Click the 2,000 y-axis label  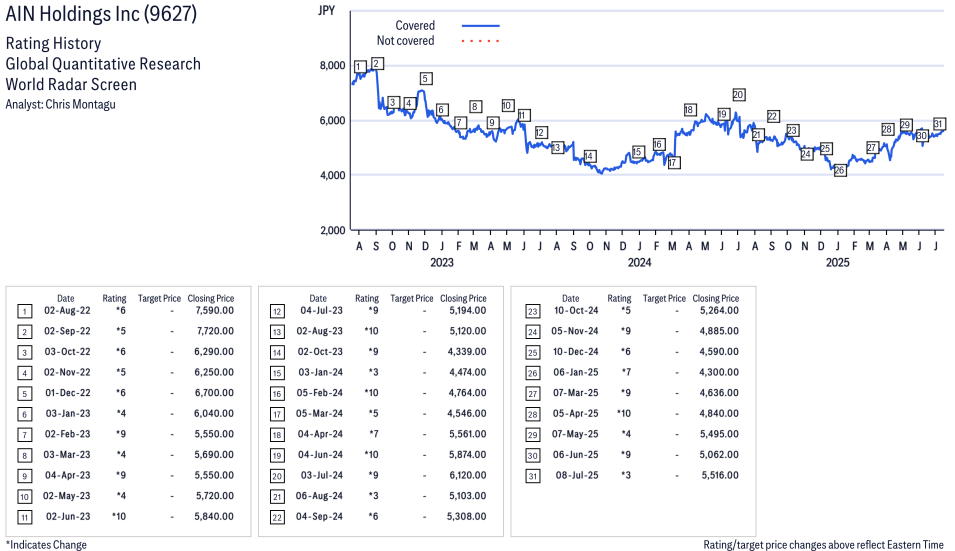pyautogui.click(x=333, y=230)
